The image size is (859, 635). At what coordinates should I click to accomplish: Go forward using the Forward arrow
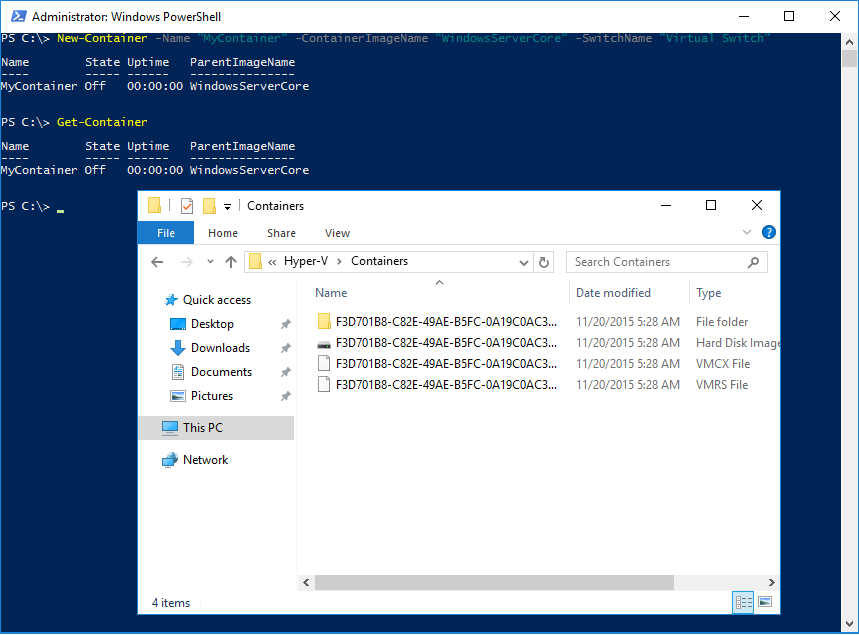pos(187,262)
